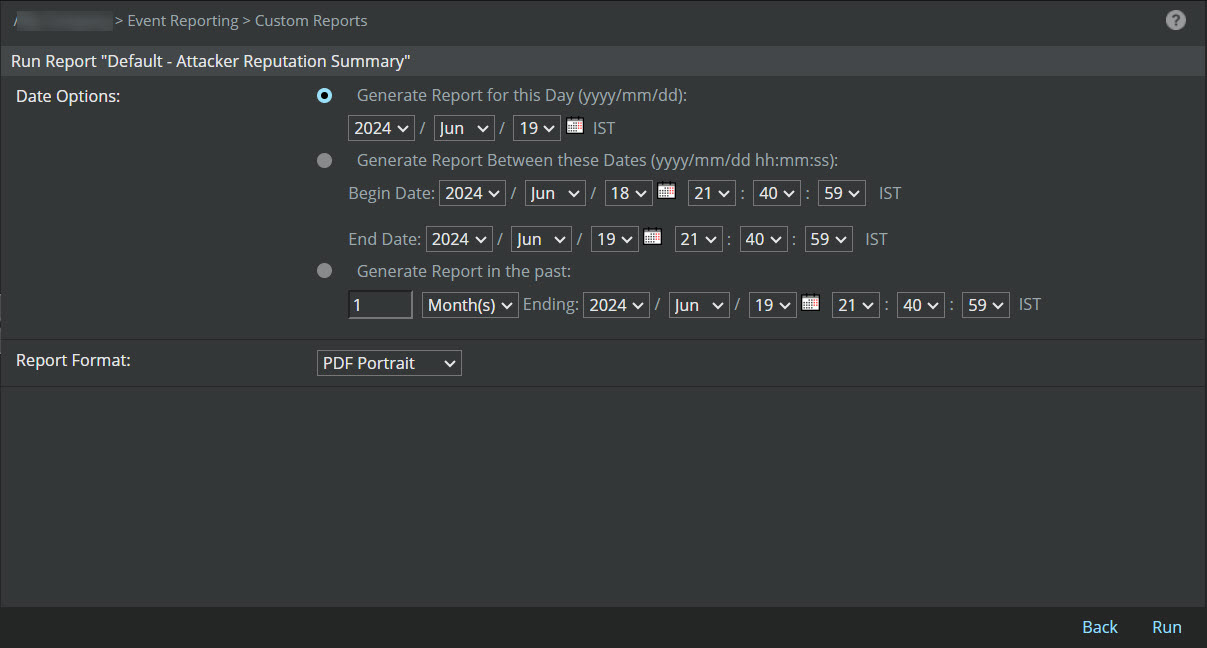Open Begin Date seconds dropdown

[x=842, y=193]
